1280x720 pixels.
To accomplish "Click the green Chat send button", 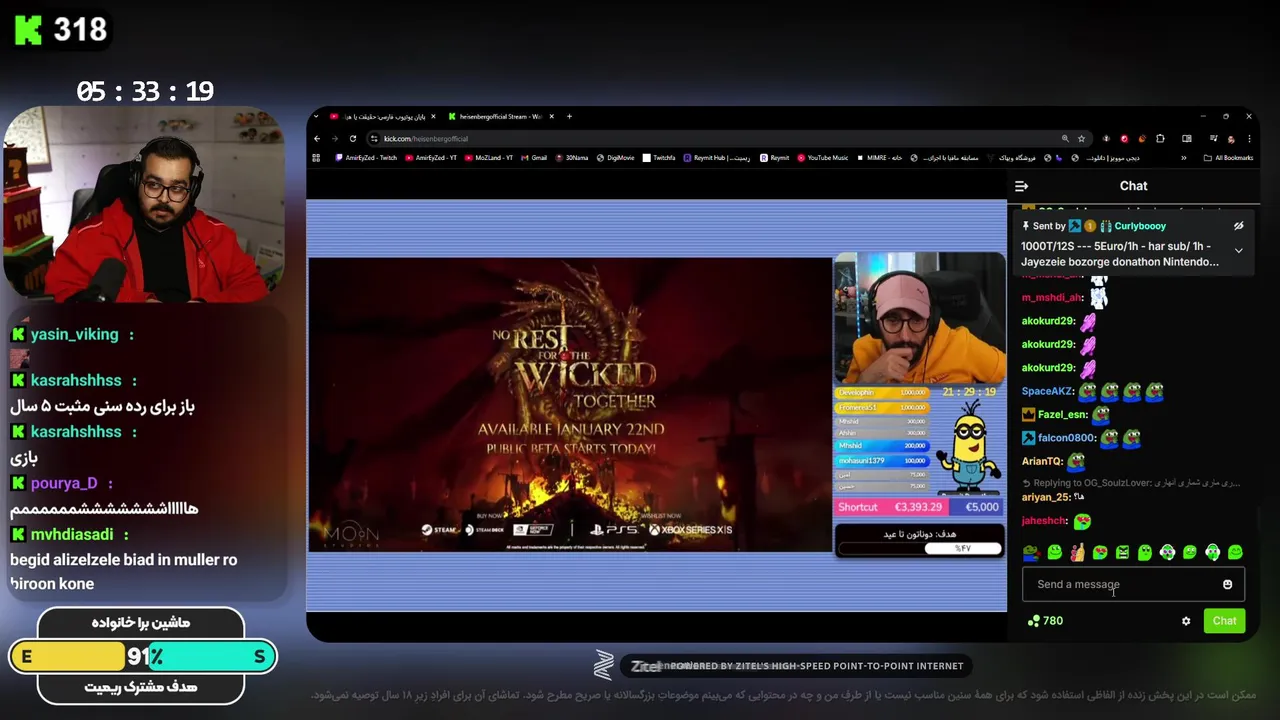I will click(x=1224, y=621).
